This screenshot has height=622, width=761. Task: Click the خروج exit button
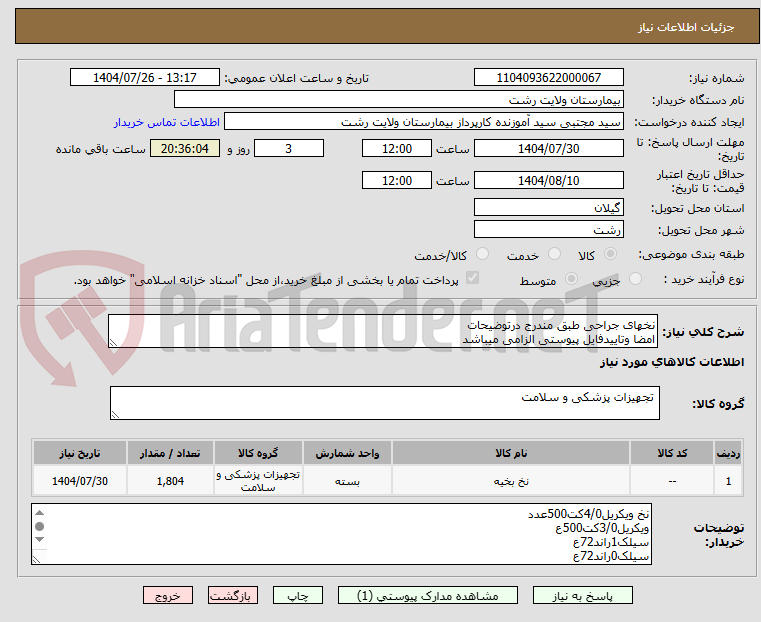(168, 595)
